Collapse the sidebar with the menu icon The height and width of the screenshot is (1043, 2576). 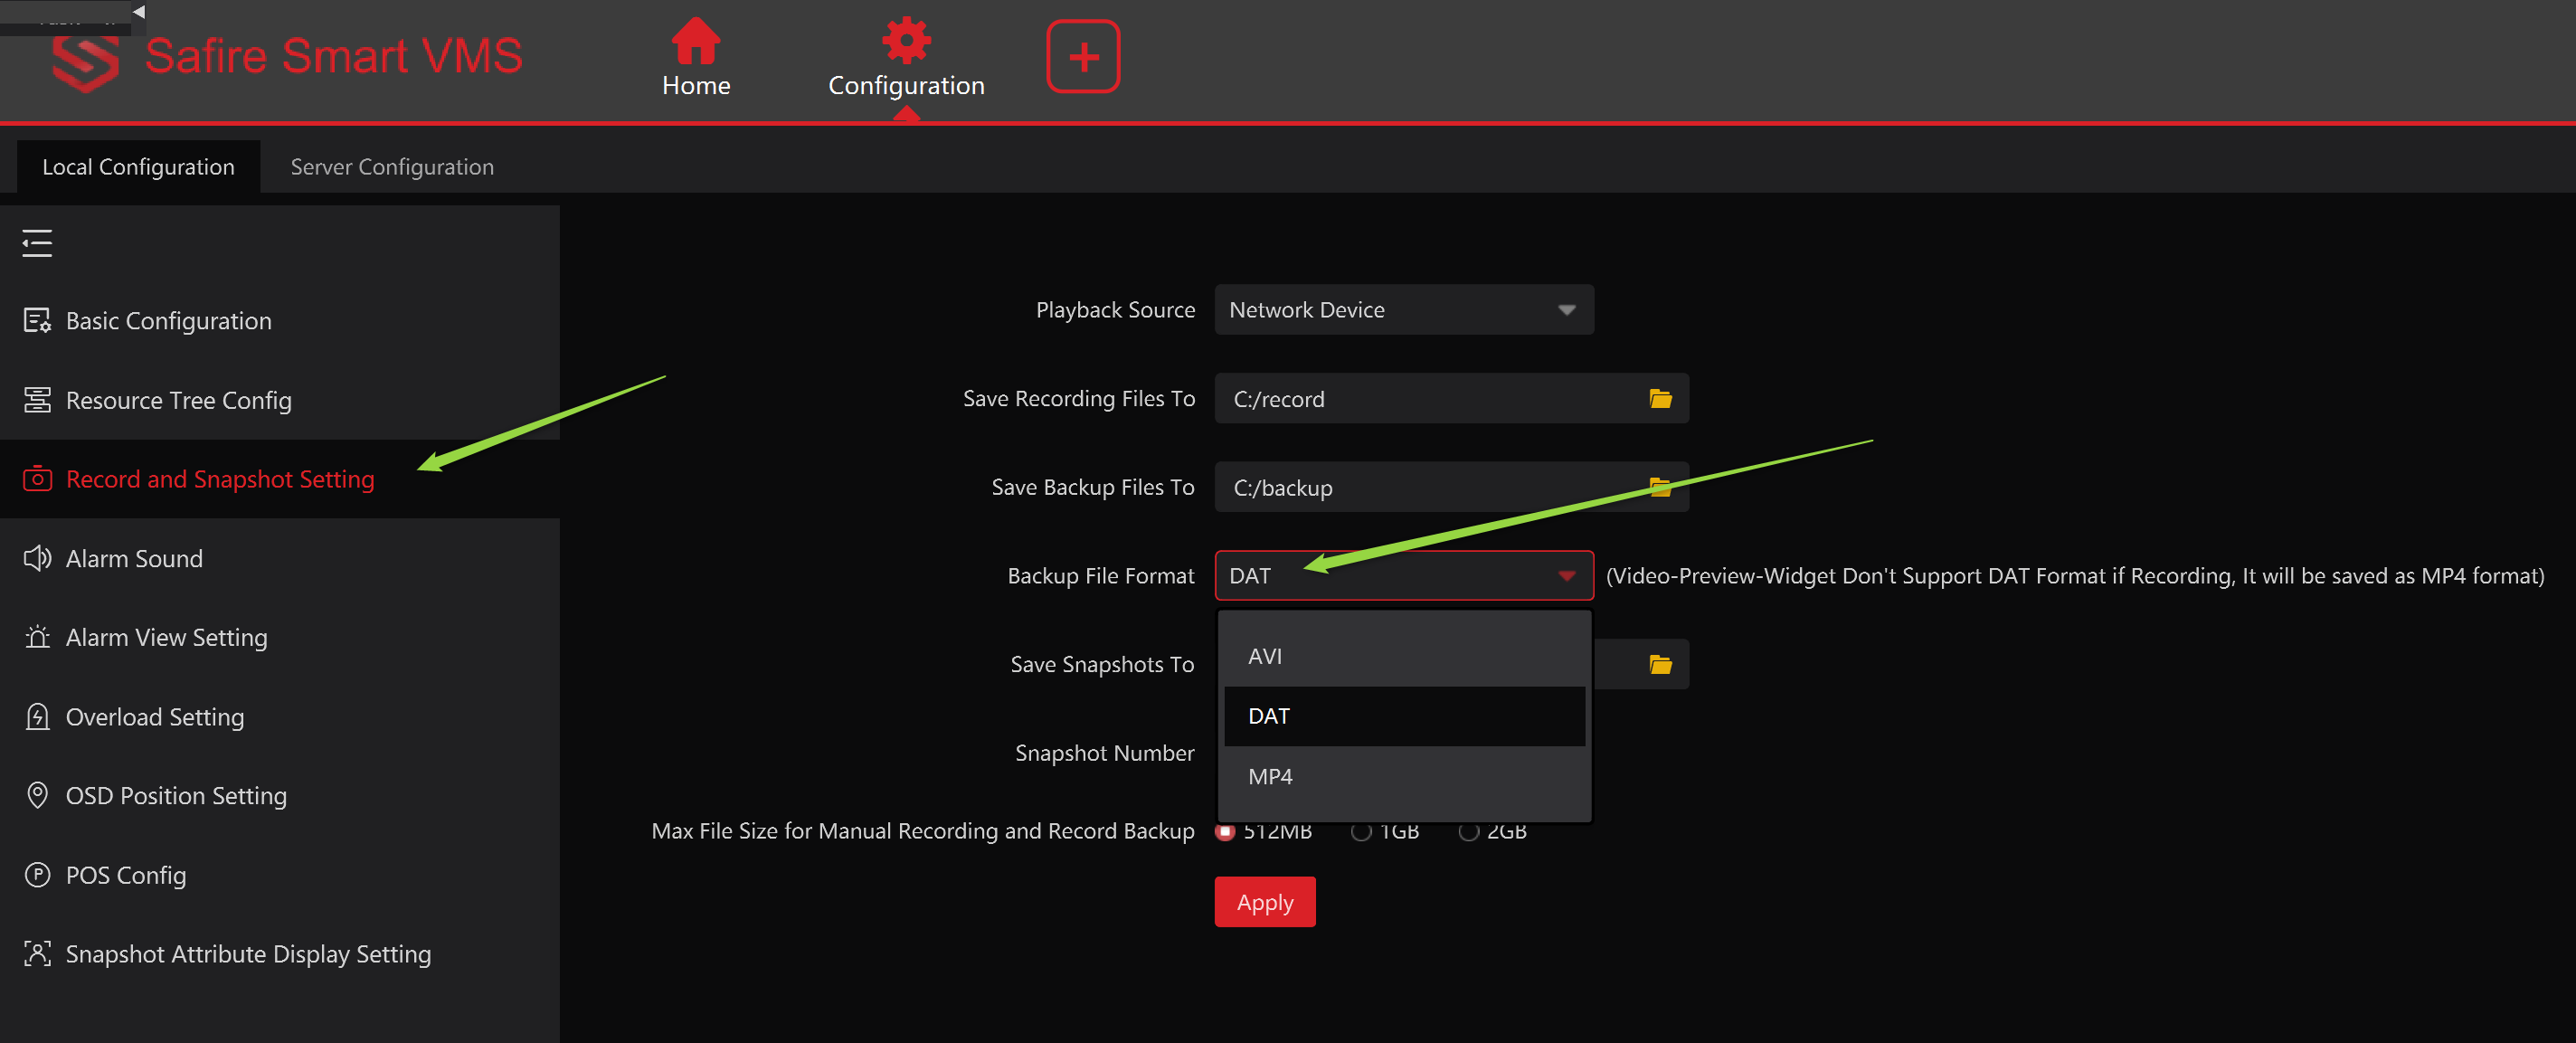[37, 243]
